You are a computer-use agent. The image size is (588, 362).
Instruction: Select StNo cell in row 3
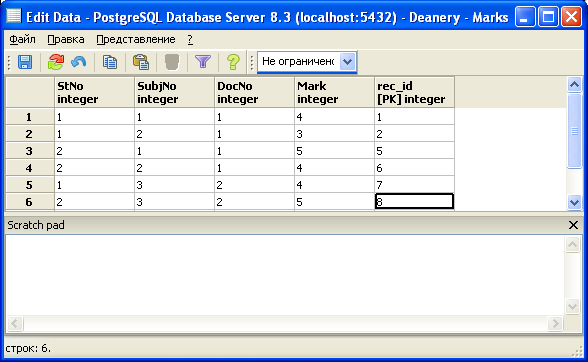point(94,151)
